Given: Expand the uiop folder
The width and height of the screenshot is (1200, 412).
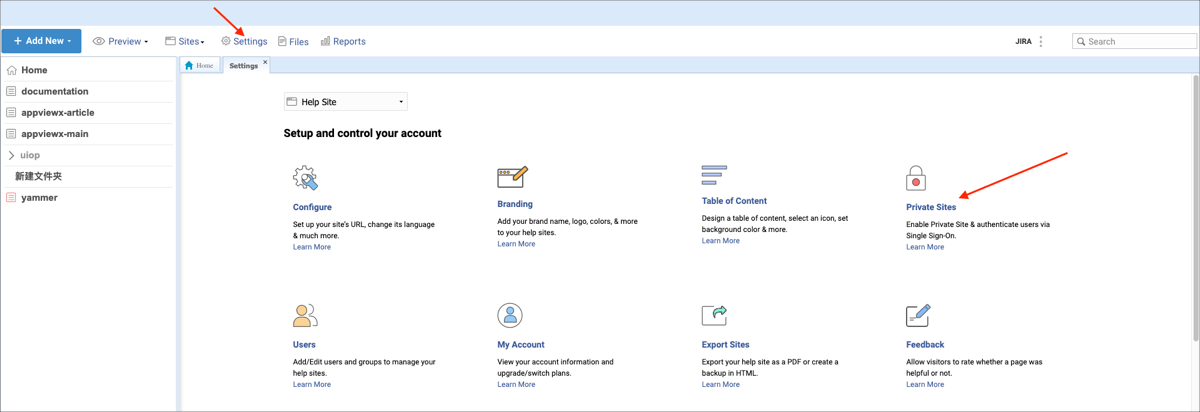Looking at the screenshot, I should coord(11,155).
